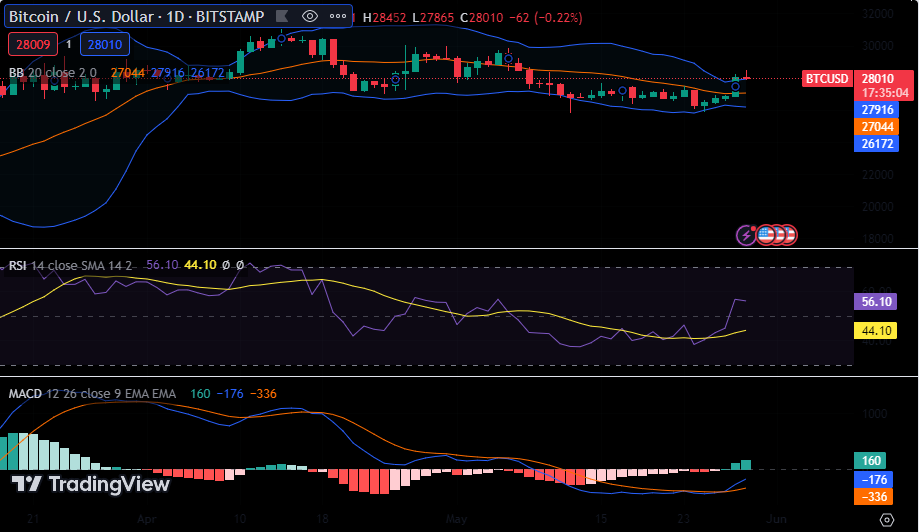The width and height of the screenshot is (919, 532).
Task: Click the purple 56.10 RSI value tag
Action: (x=875, y=301)
